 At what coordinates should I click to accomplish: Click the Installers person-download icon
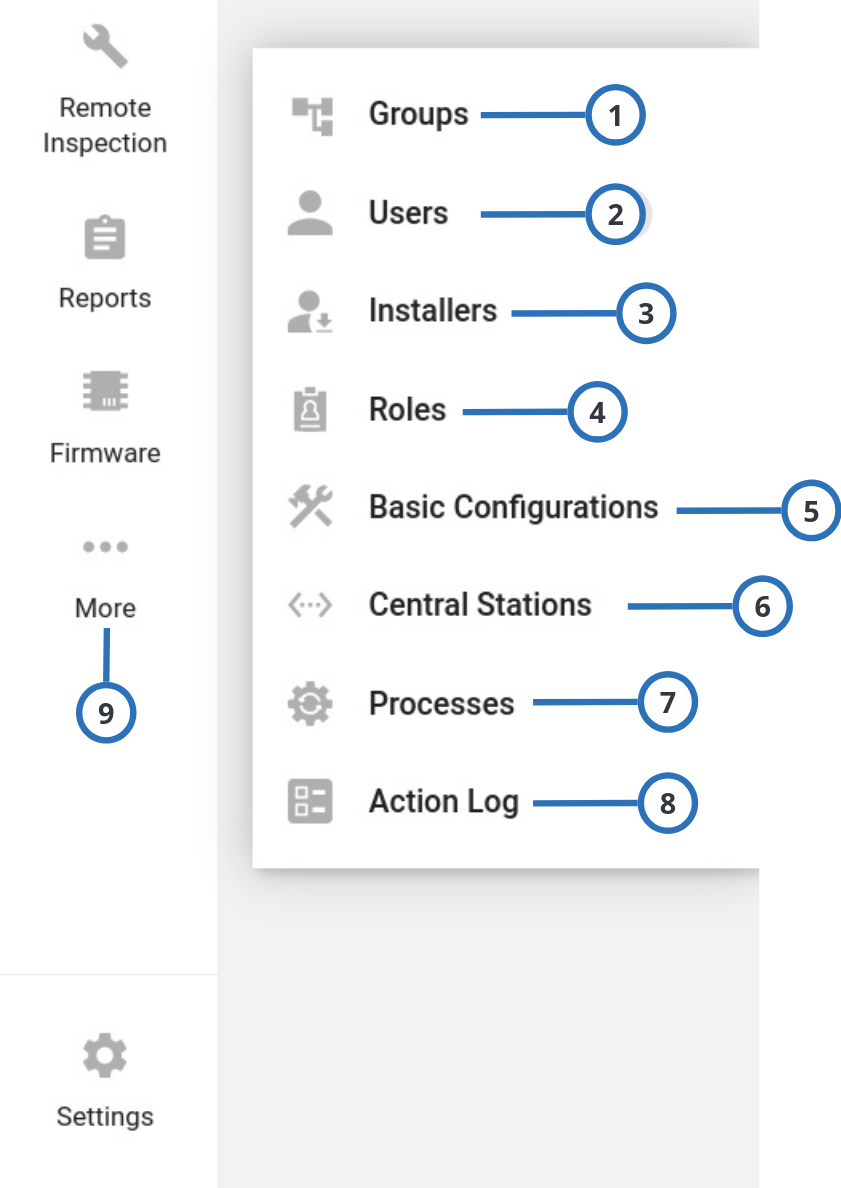pos(310,311)
